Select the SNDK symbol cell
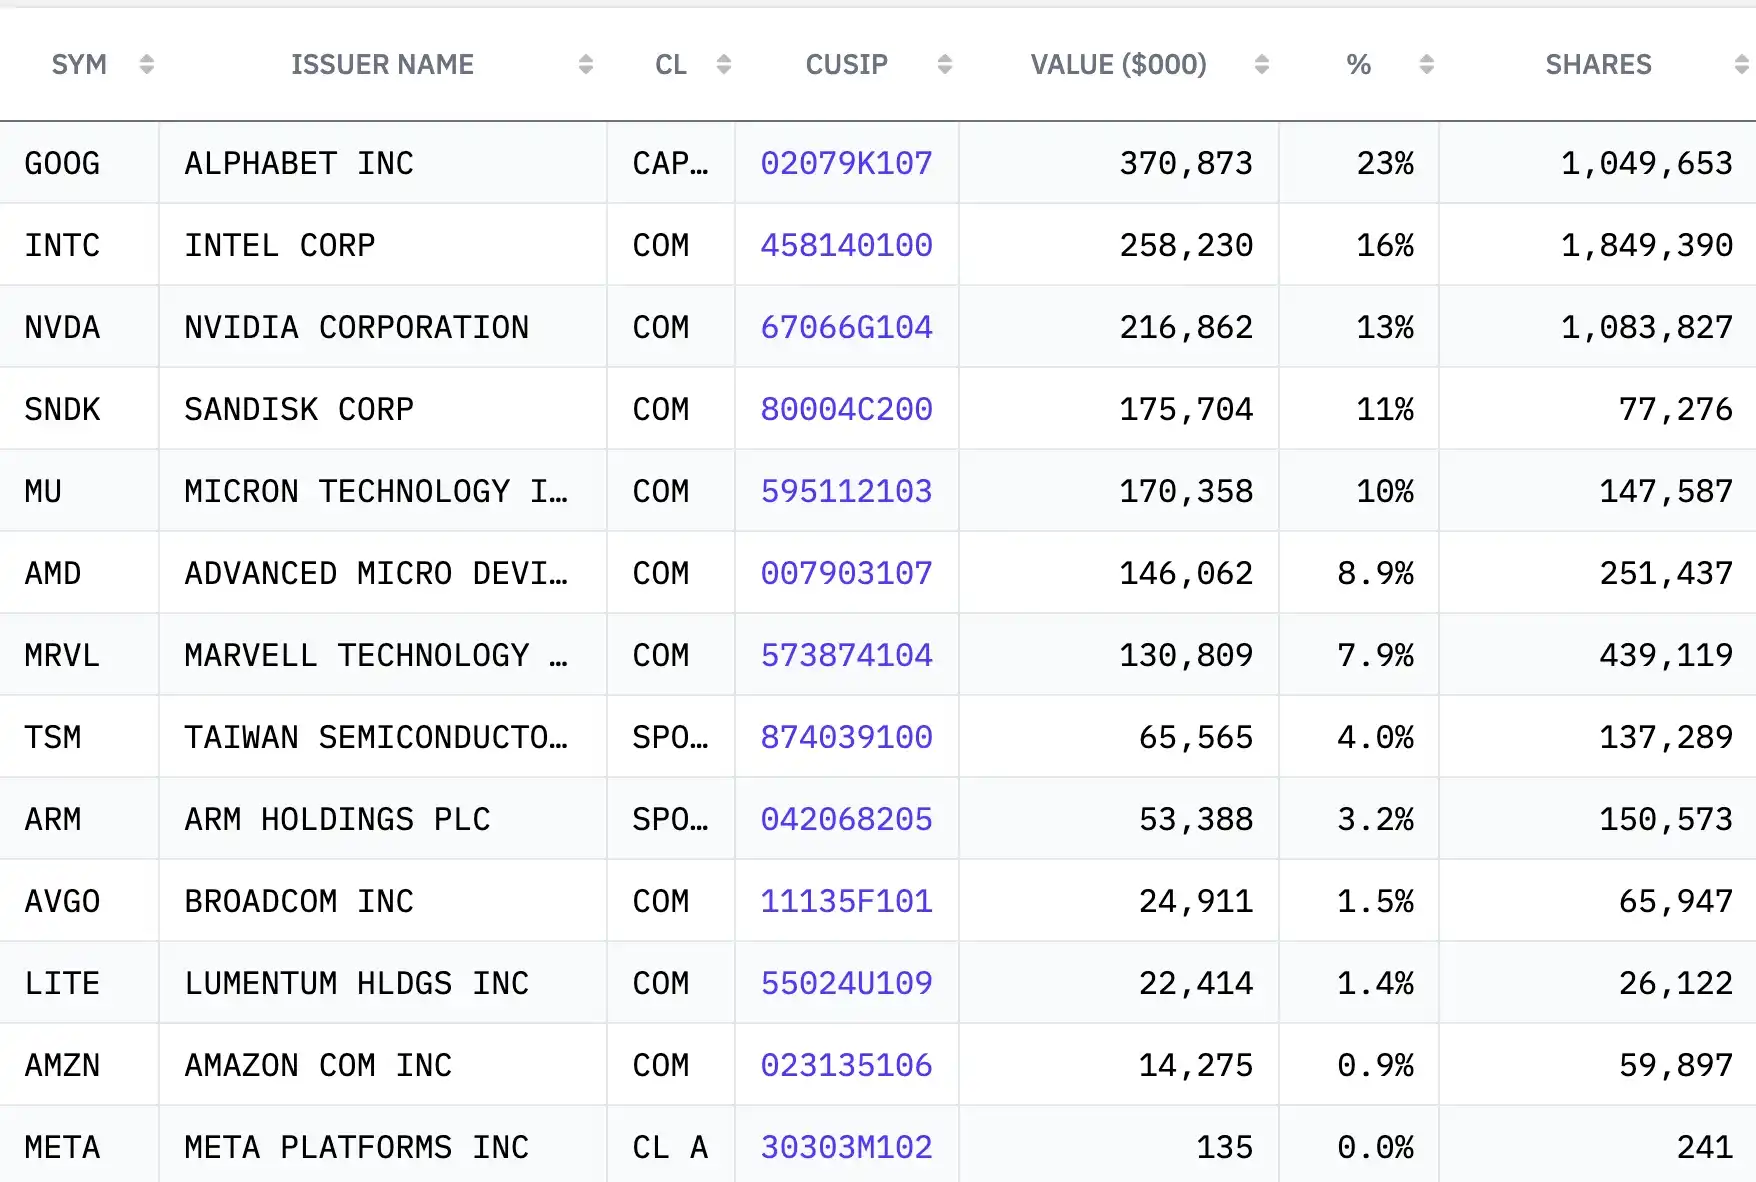Viewport: 1756px width, 1182px height. pyautogui.click(x=79, y=409)
